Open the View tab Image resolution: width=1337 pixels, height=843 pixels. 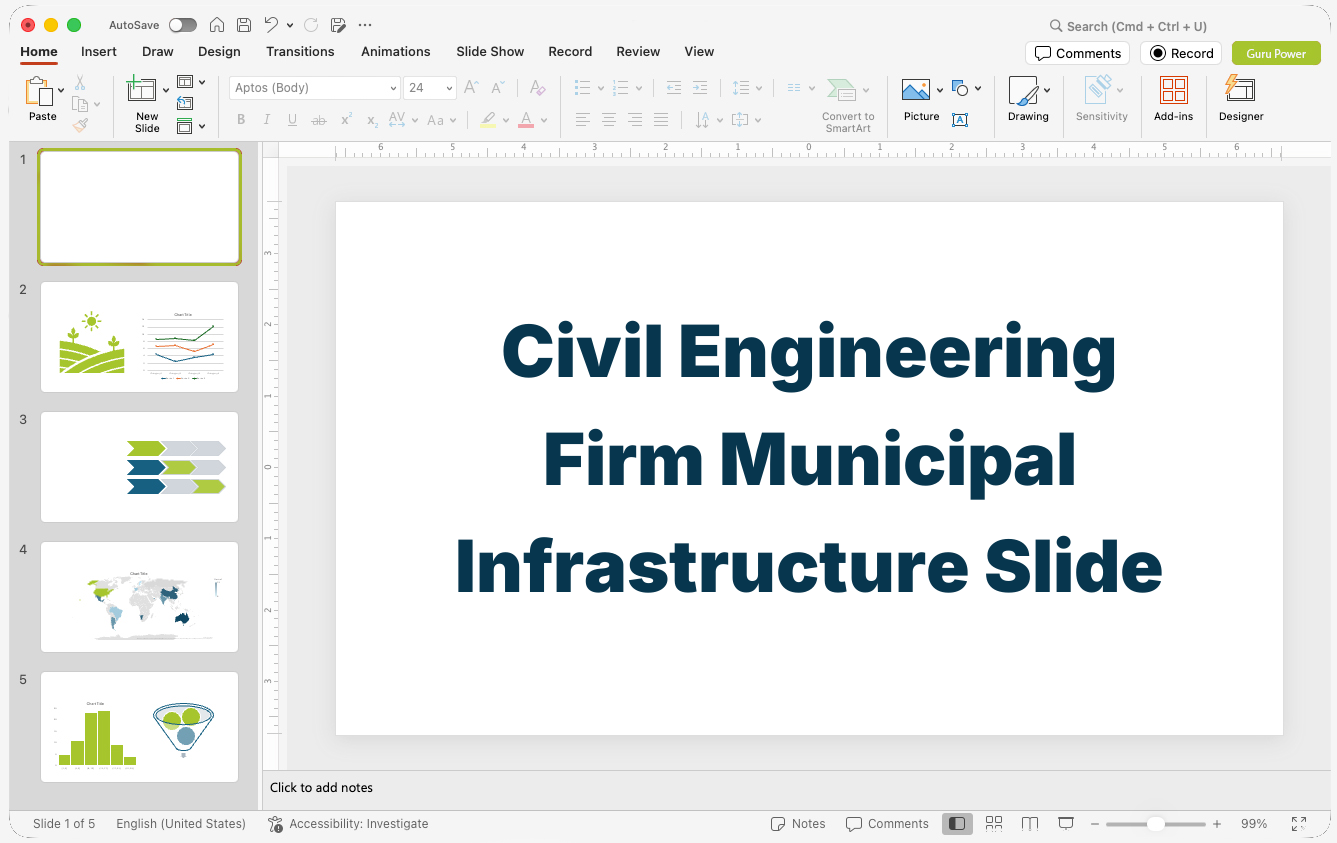699,51
